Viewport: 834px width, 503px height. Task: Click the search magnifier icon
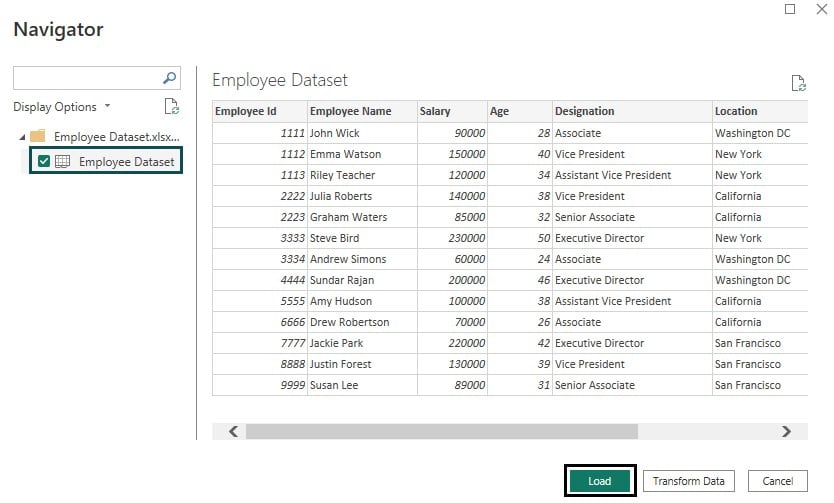tap(169, 78)
